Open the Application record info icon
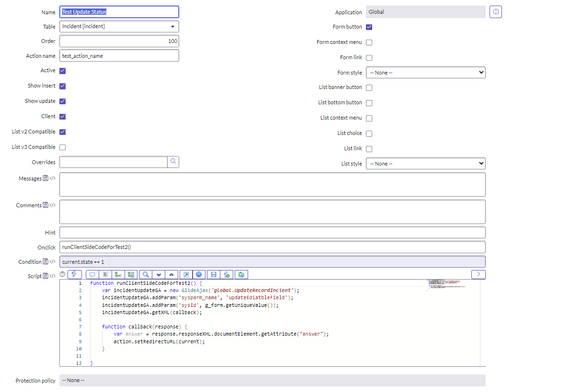This screenshot has width=570, height=392. [495, 12]
